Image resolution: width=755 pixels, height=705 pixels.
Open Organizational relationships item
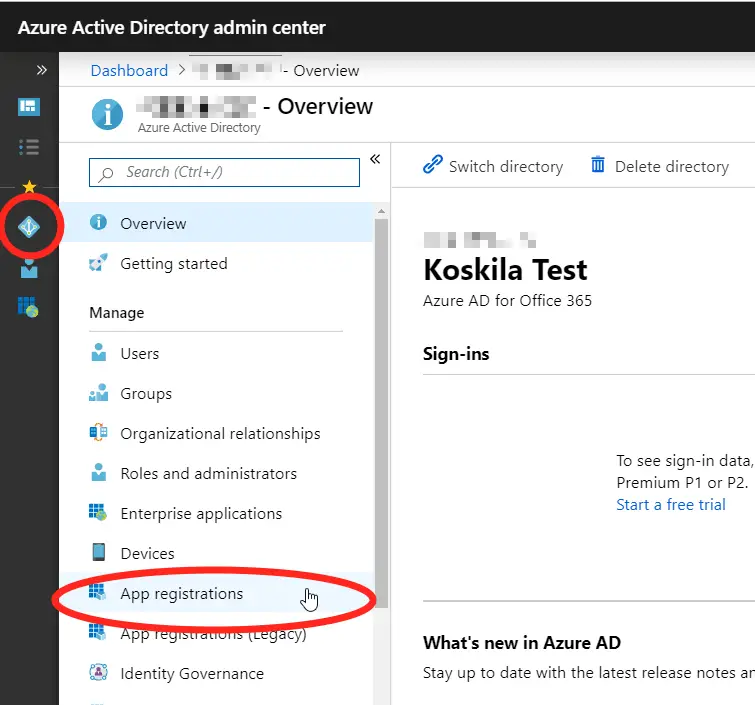point(220,434)
